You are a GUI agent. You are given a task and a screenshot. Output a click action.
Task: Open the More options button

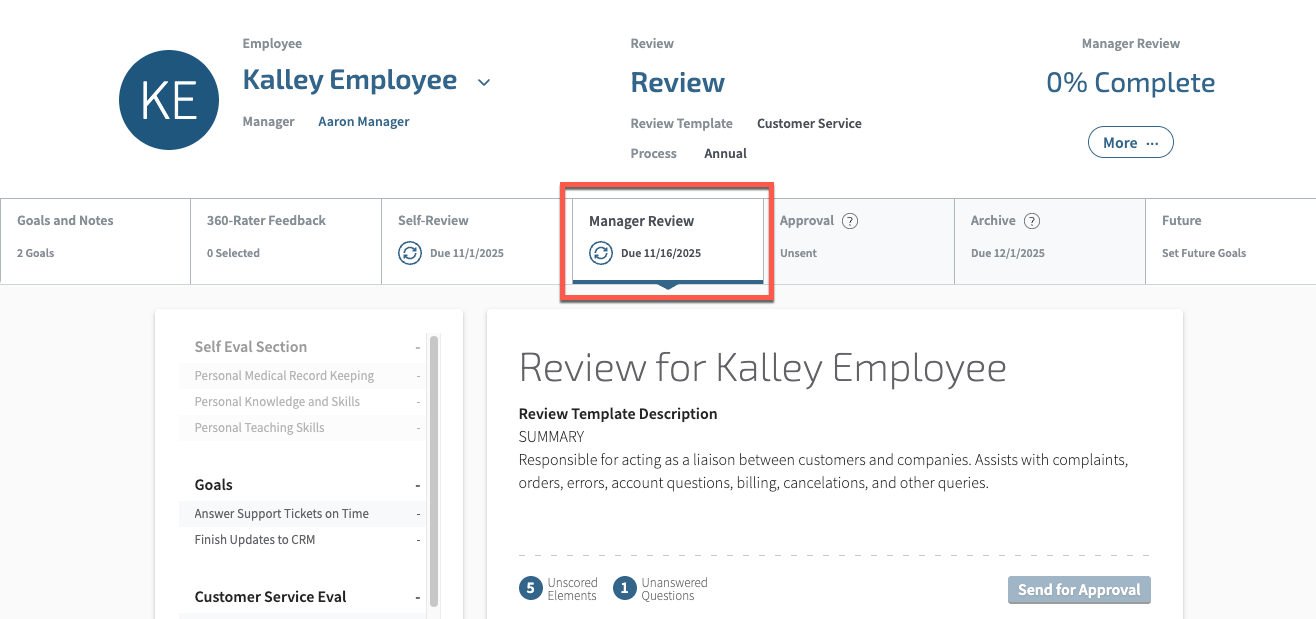(1130, 142)
